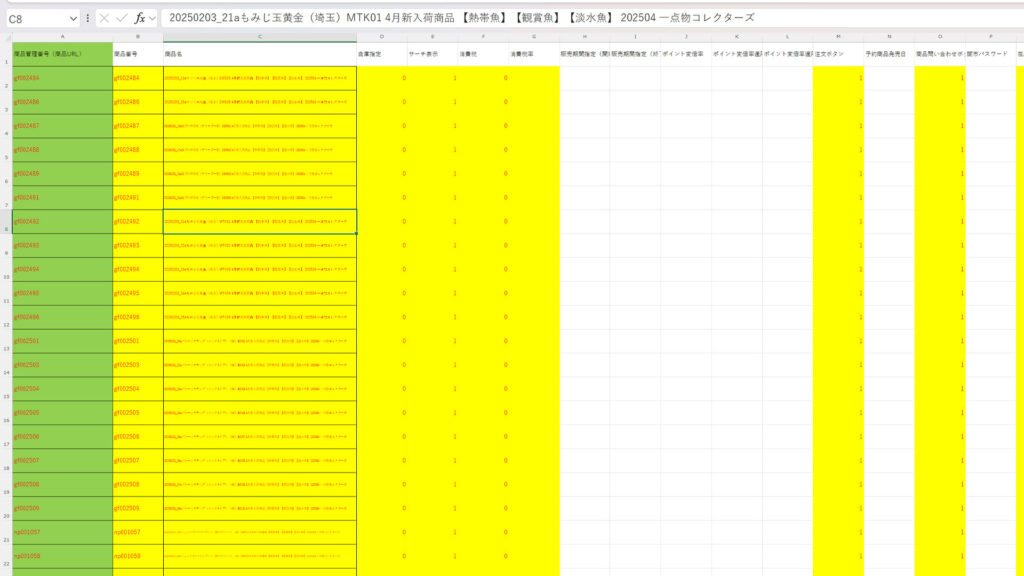Click cell gf002507 in column B
Viewport: 1024px width, 576px height.
(x=138, y=460)
